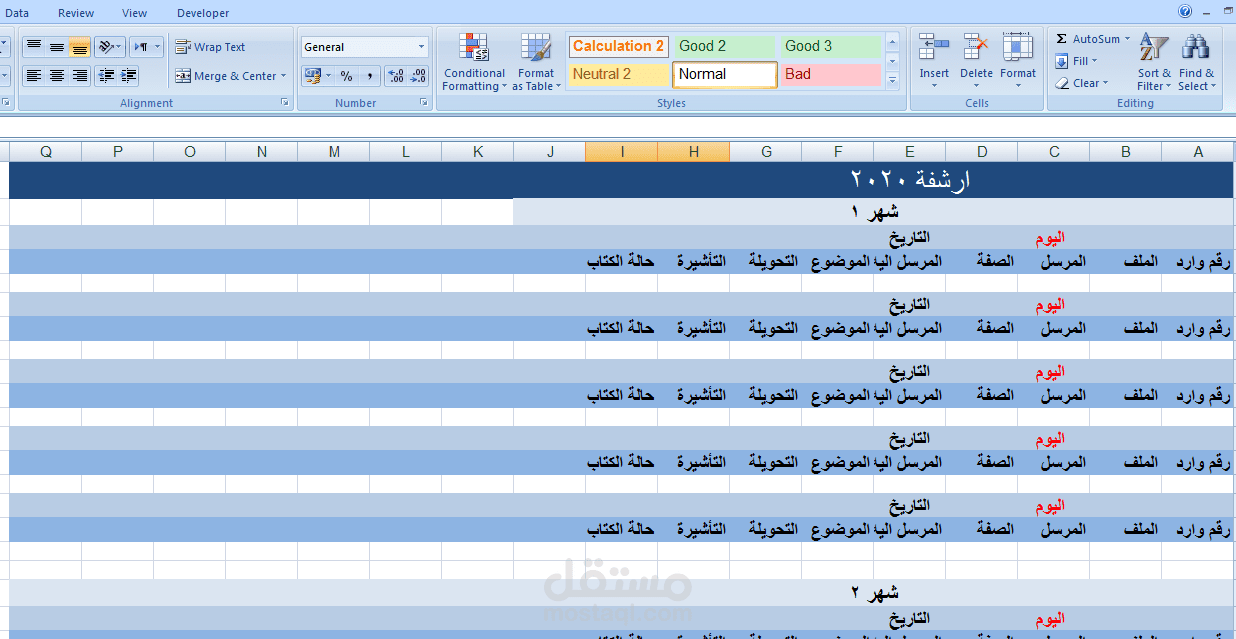The width and height of the screenshot is (1236, 639).
Task: Apply top vertical alignment
Action: coord(33,47)
